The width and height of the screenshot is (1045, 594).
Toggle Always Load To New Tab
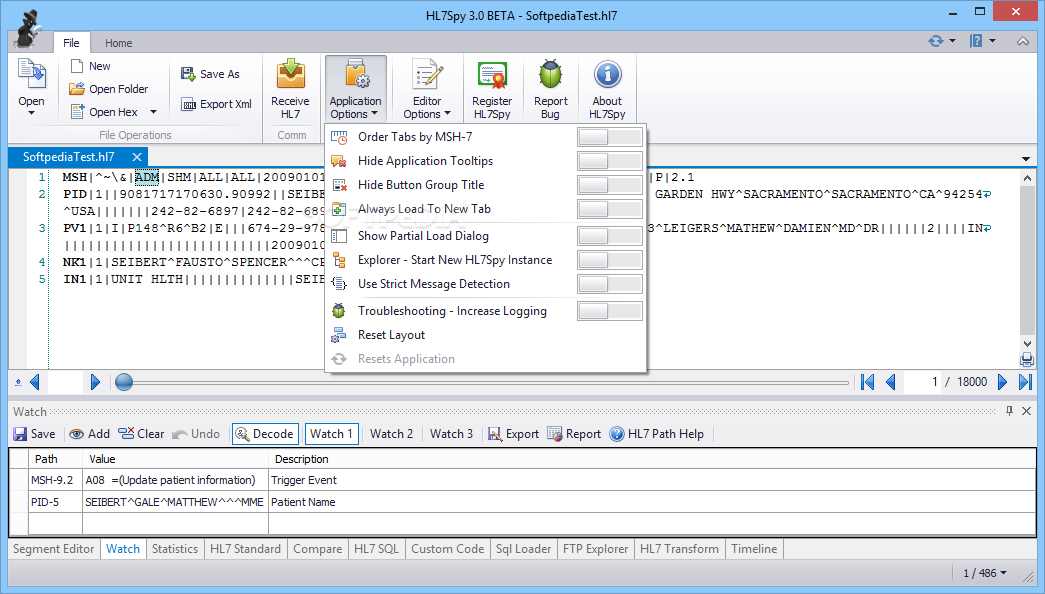609,209
